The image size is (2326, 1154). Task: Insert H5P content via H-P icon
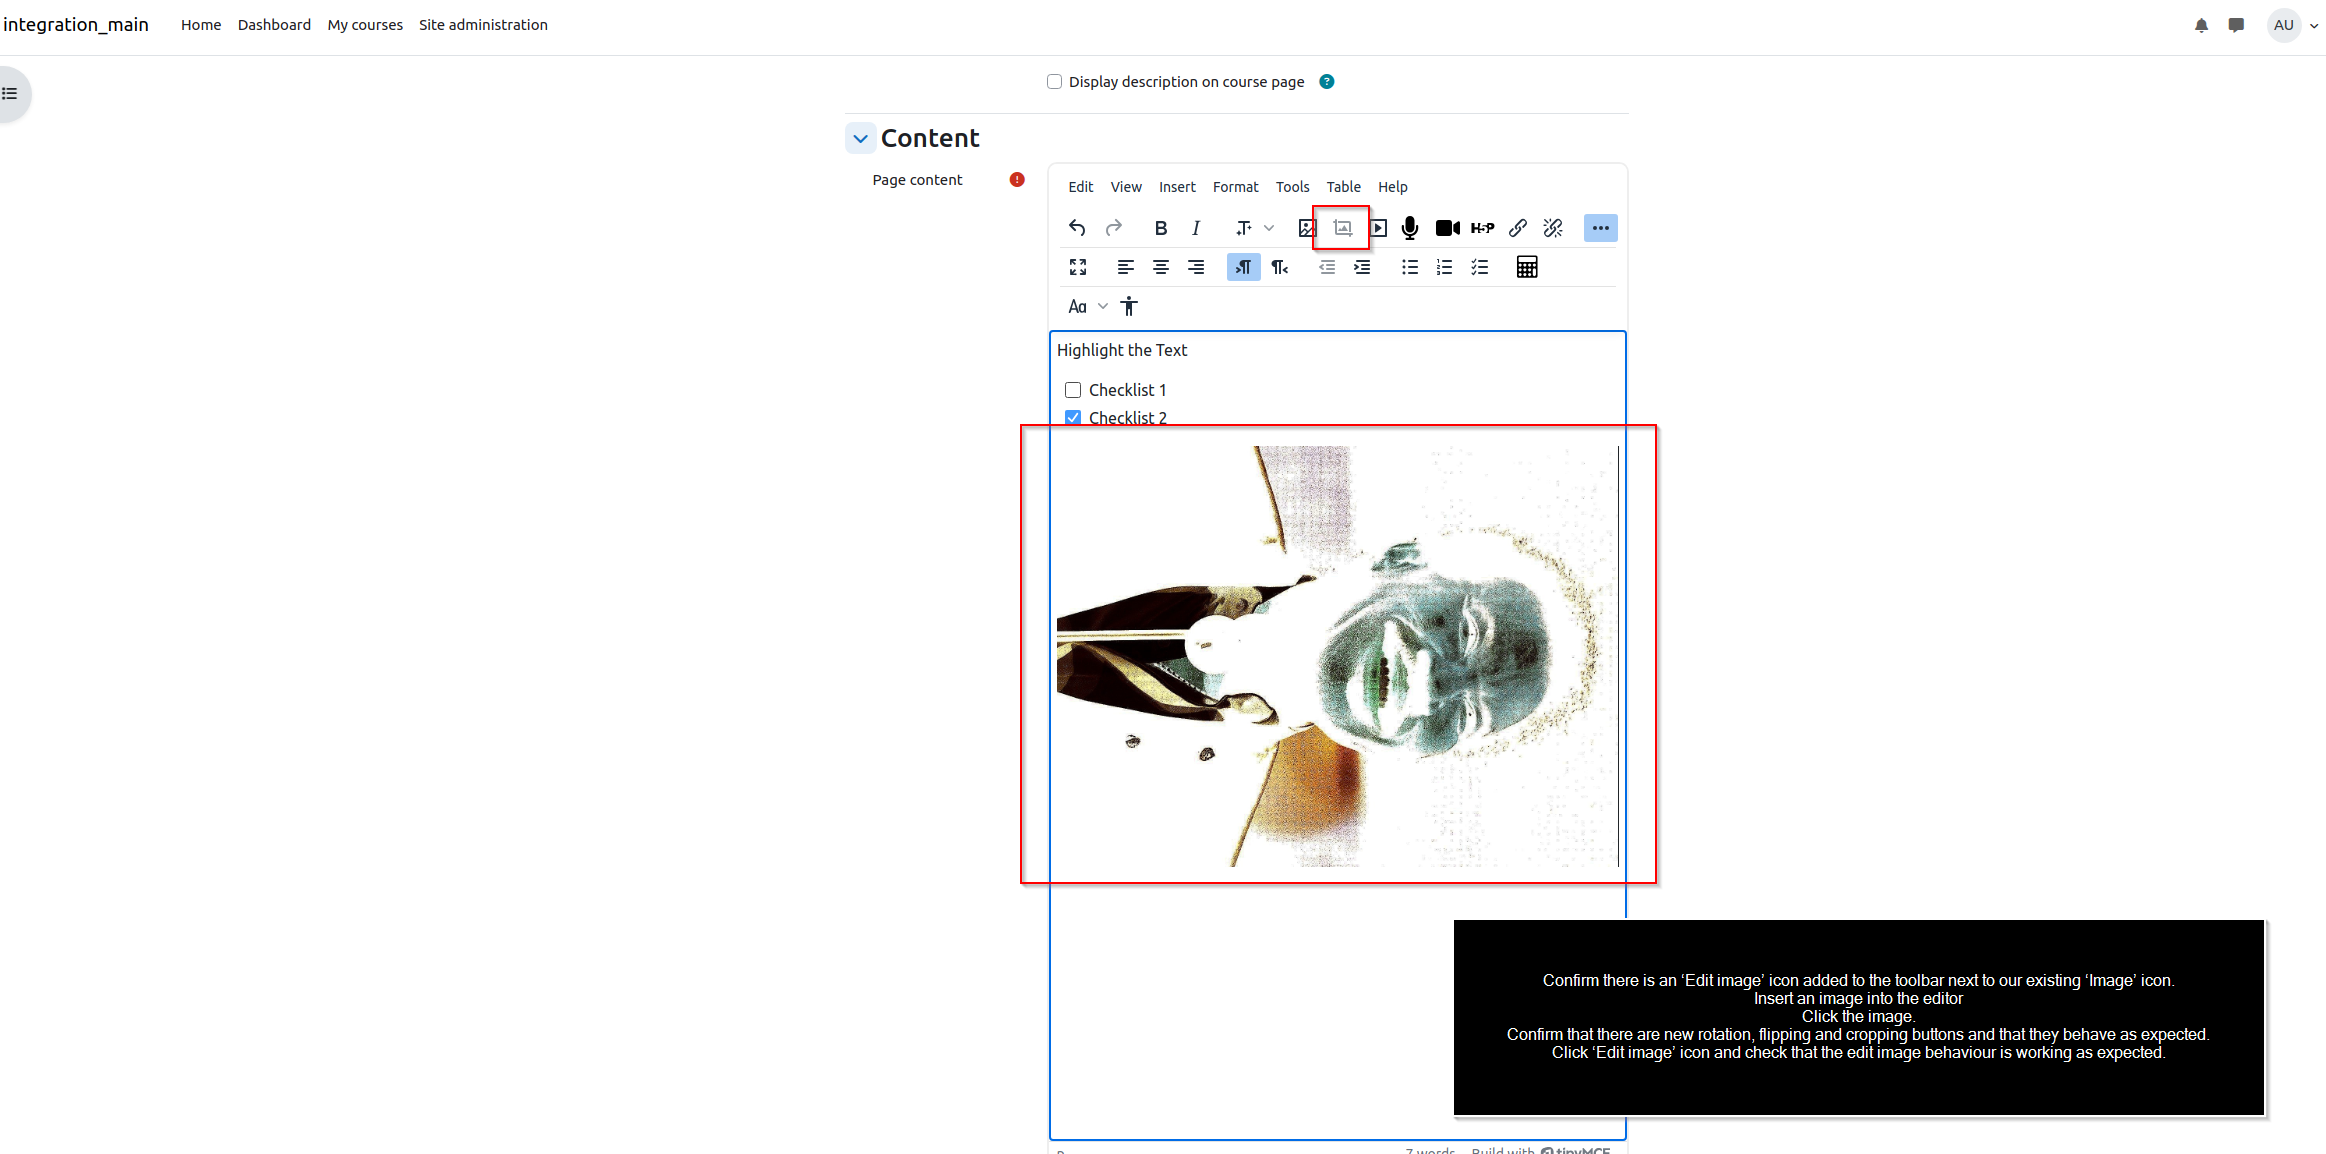[x=1482, y=228]
